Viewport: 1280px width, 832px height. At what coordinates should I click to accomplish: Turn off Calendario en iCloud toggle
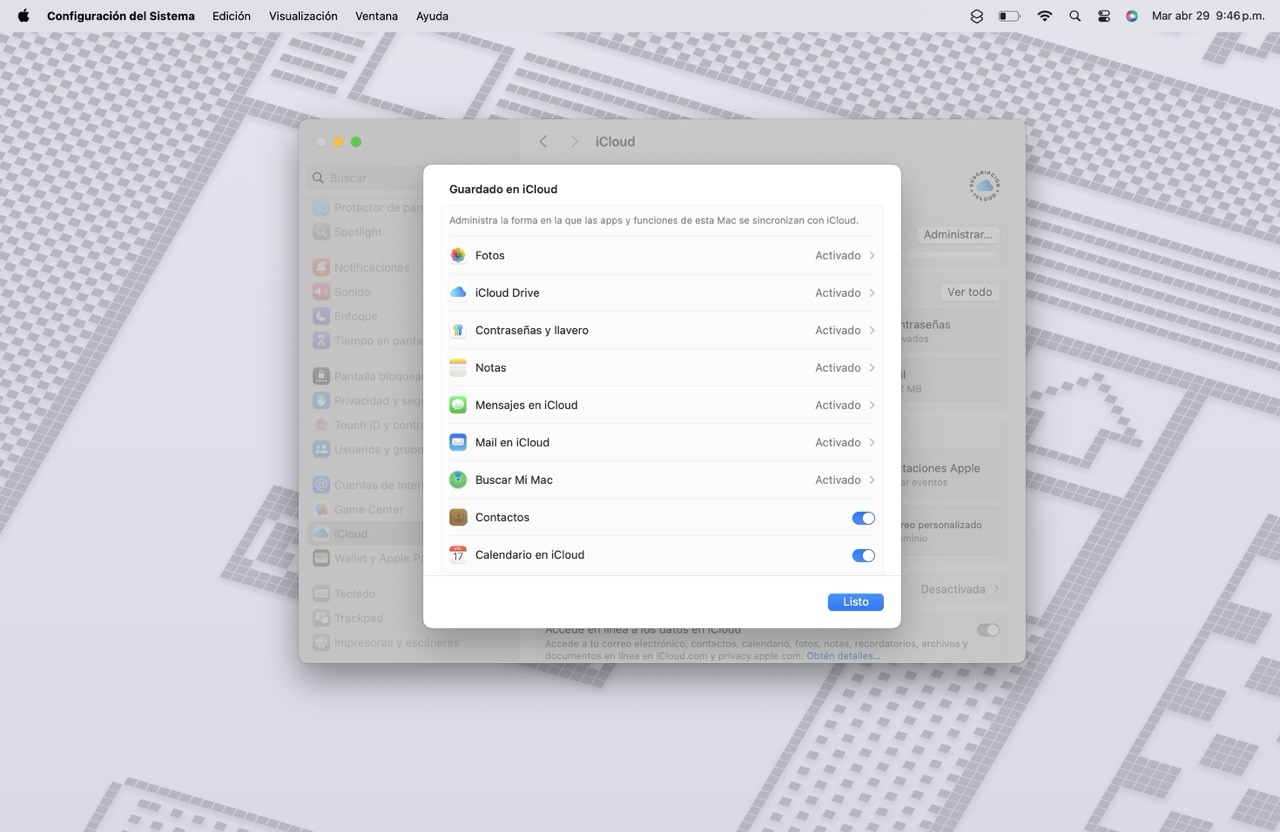click(863, 555)
